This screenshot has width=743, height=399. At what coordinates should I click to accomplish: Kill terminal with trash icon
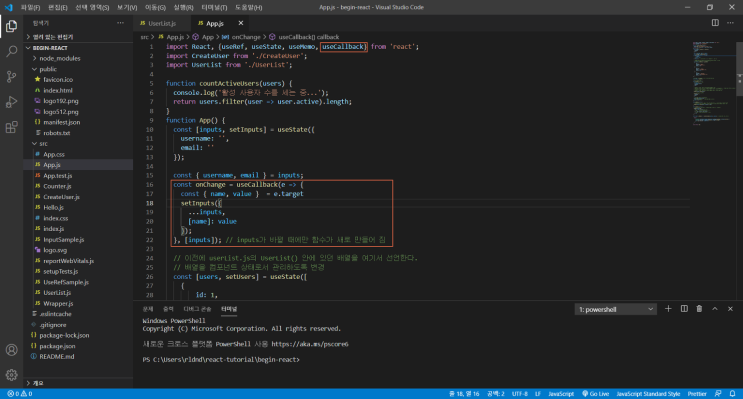coord(699,309)
